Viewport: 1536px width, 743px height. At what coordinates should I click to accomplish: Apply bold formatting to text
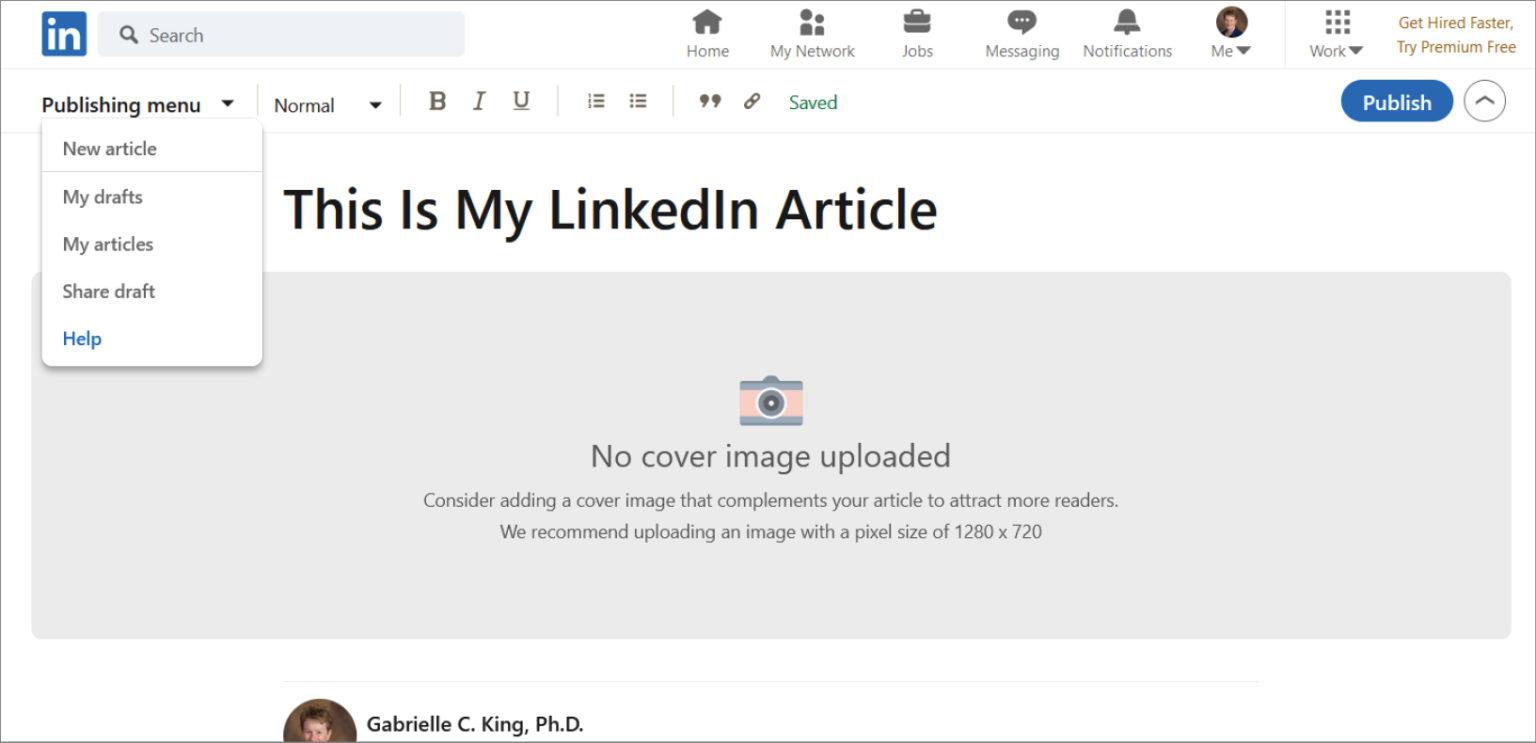437,100
